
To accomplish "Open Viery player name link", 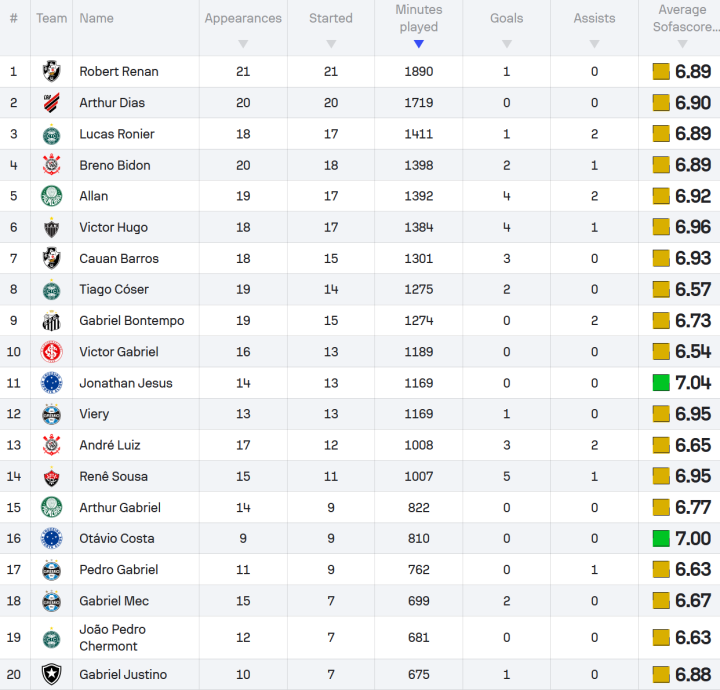I will (94, 414).
